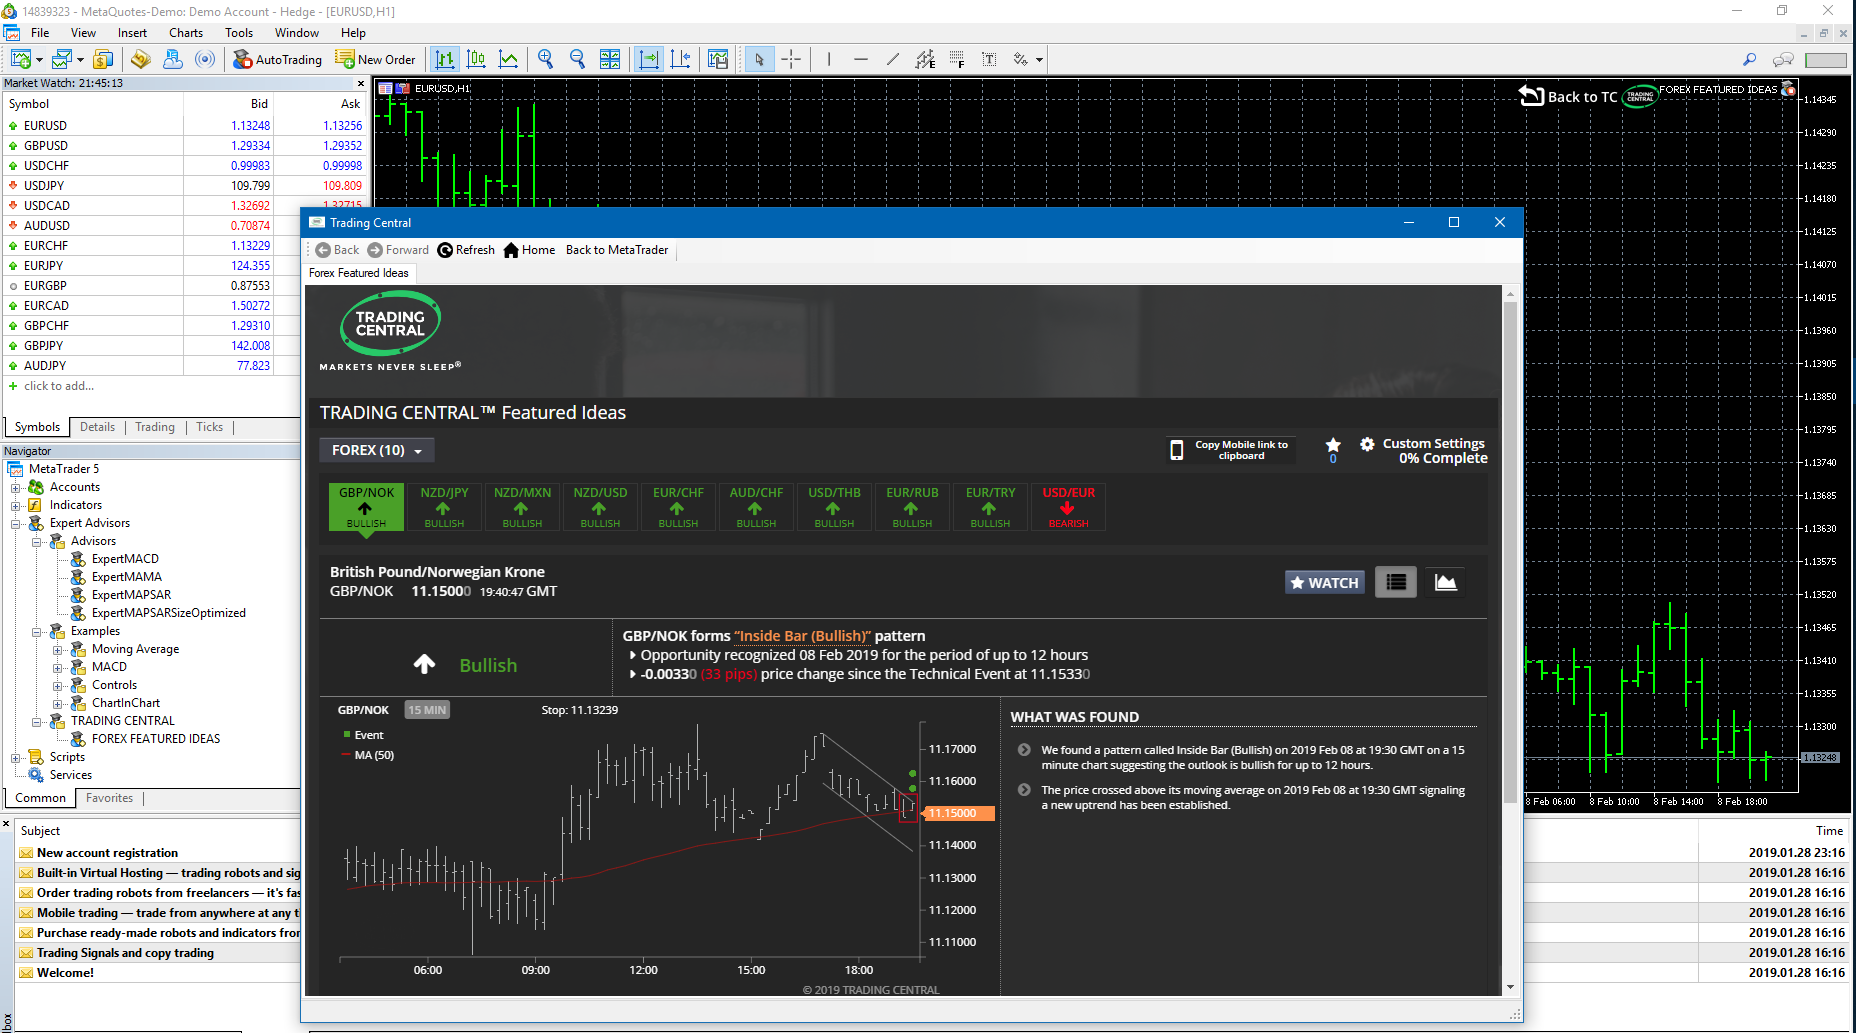Toggle the Market Watch panel icon

click(103, 60)
